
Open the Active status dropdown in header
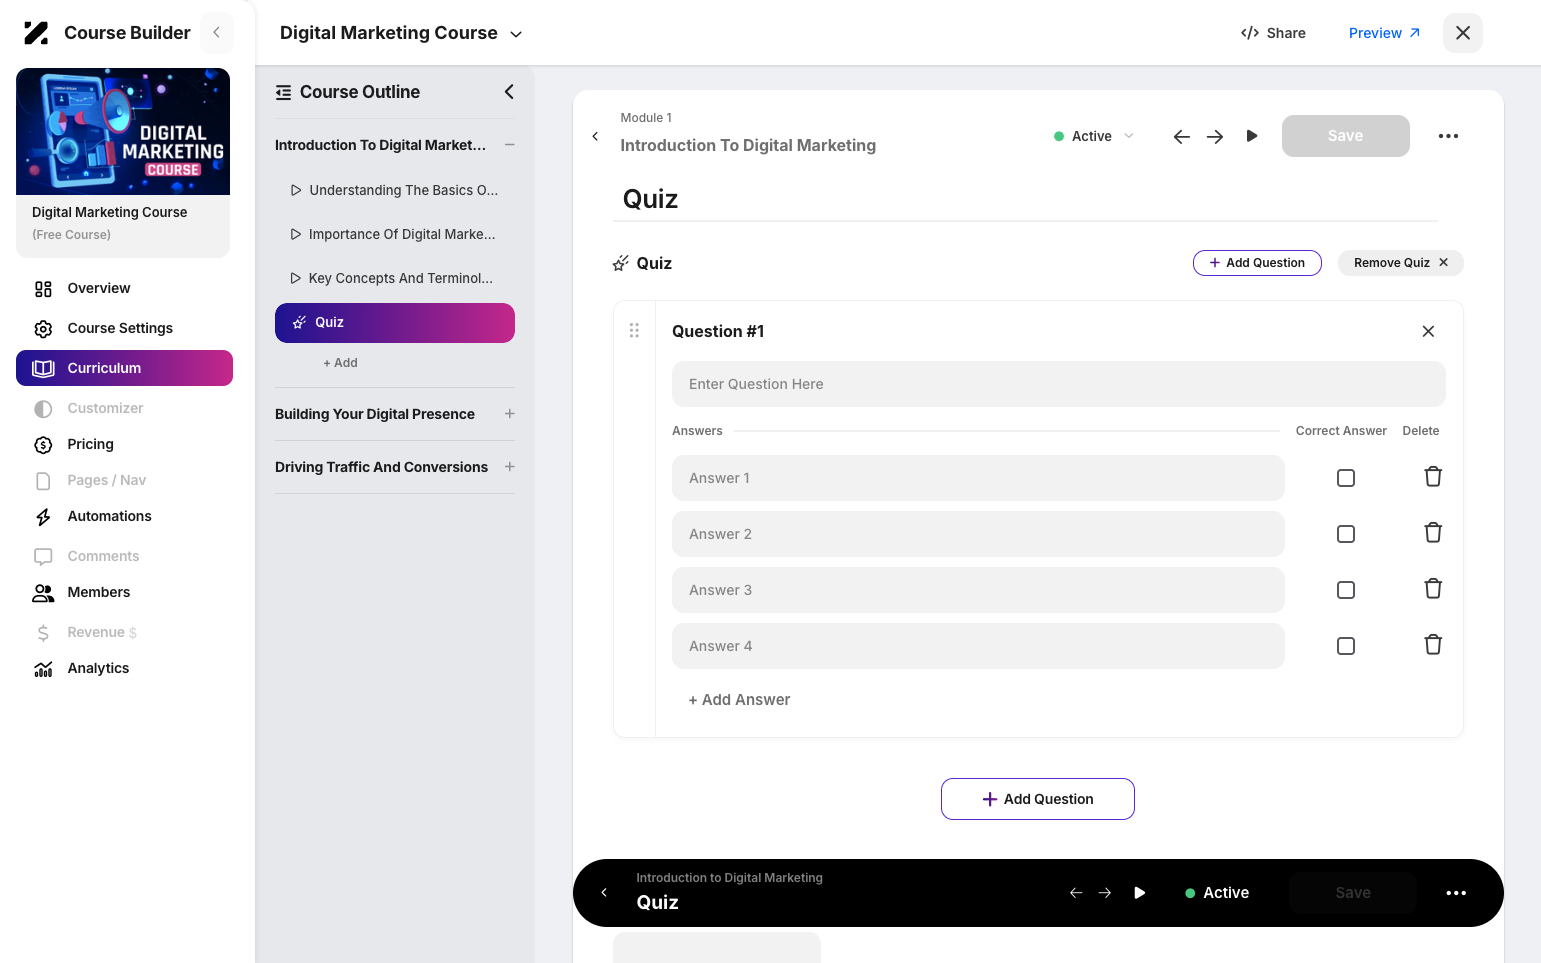click(1094, 136)
